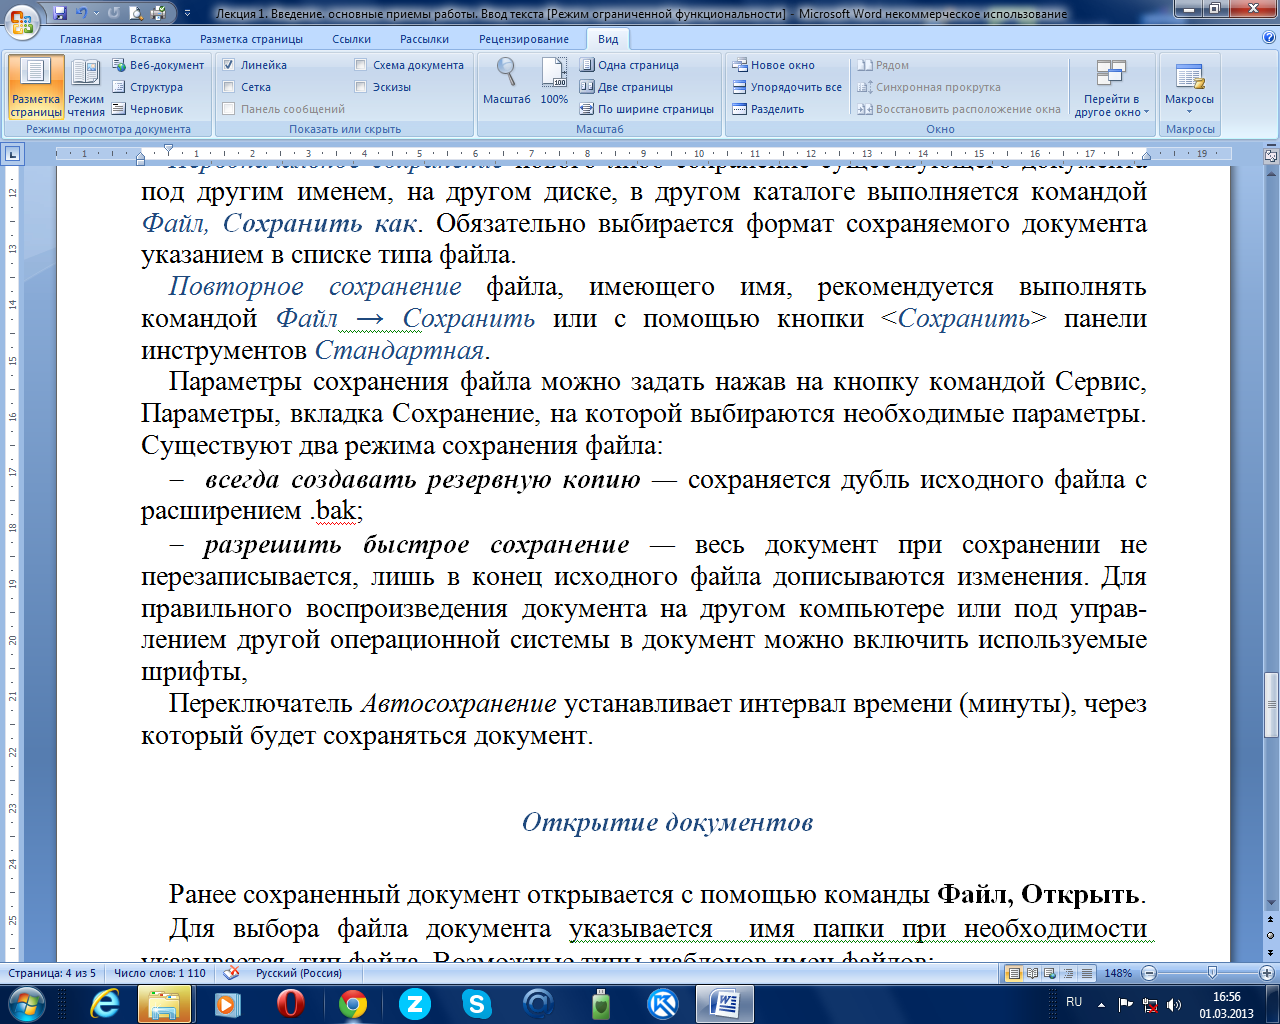
Task: Open Перейти в другое окно dropdown
Action: coord(1112,88)
